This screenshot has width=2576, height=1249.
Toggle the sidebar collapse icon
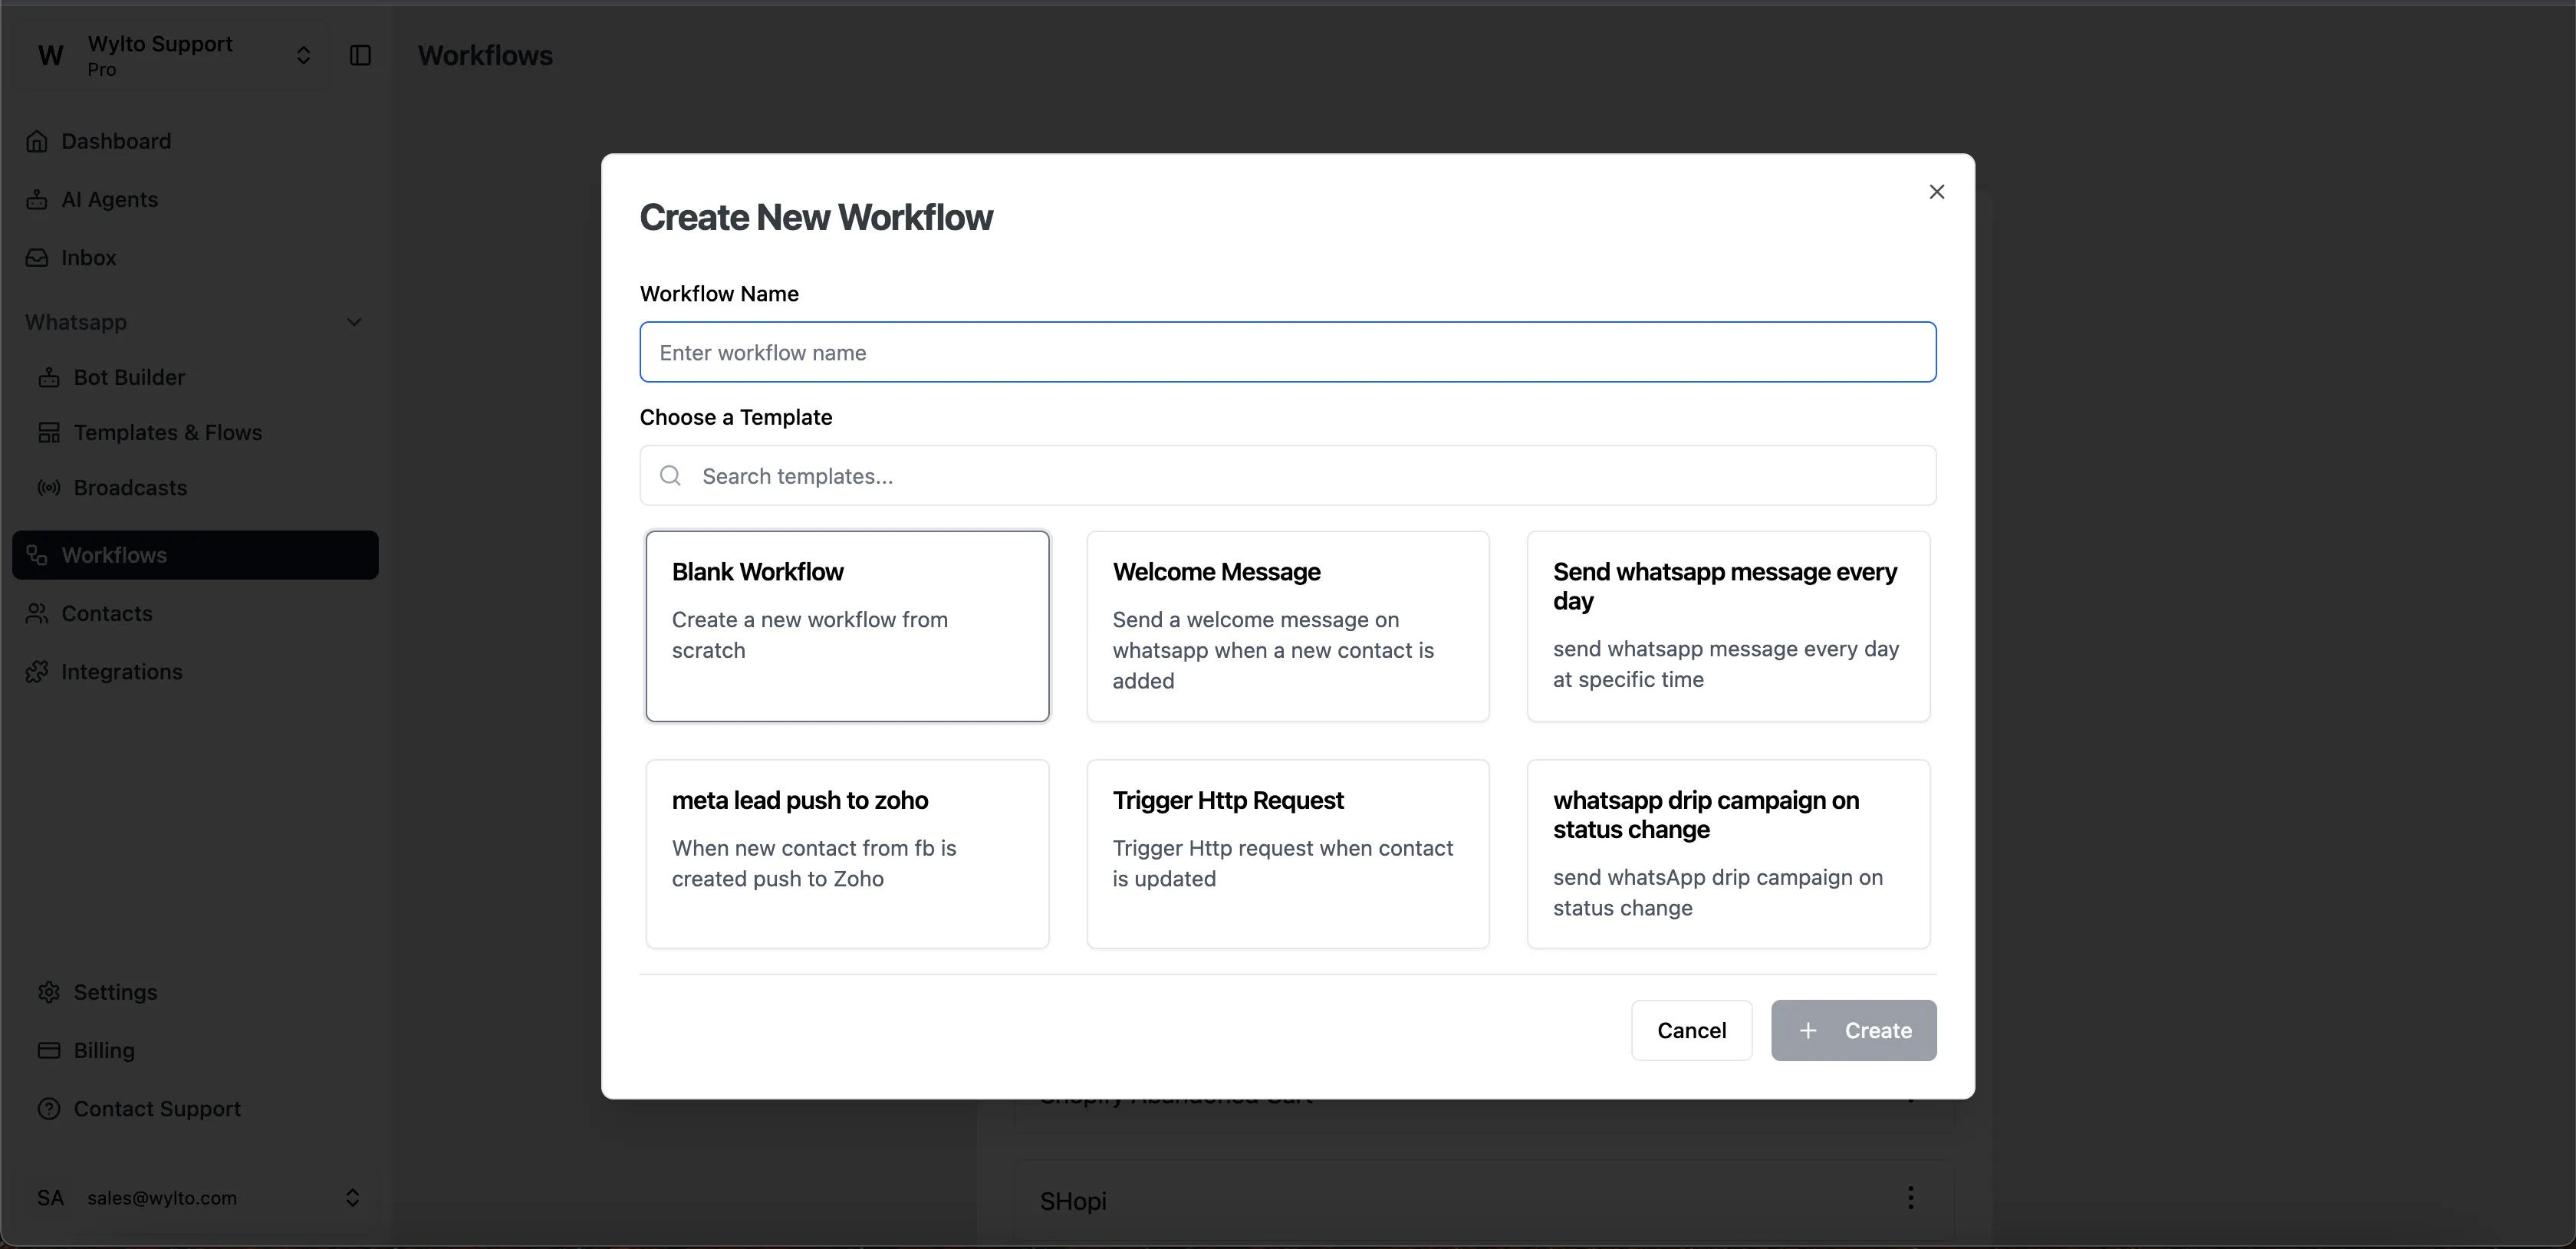(360, 55)
